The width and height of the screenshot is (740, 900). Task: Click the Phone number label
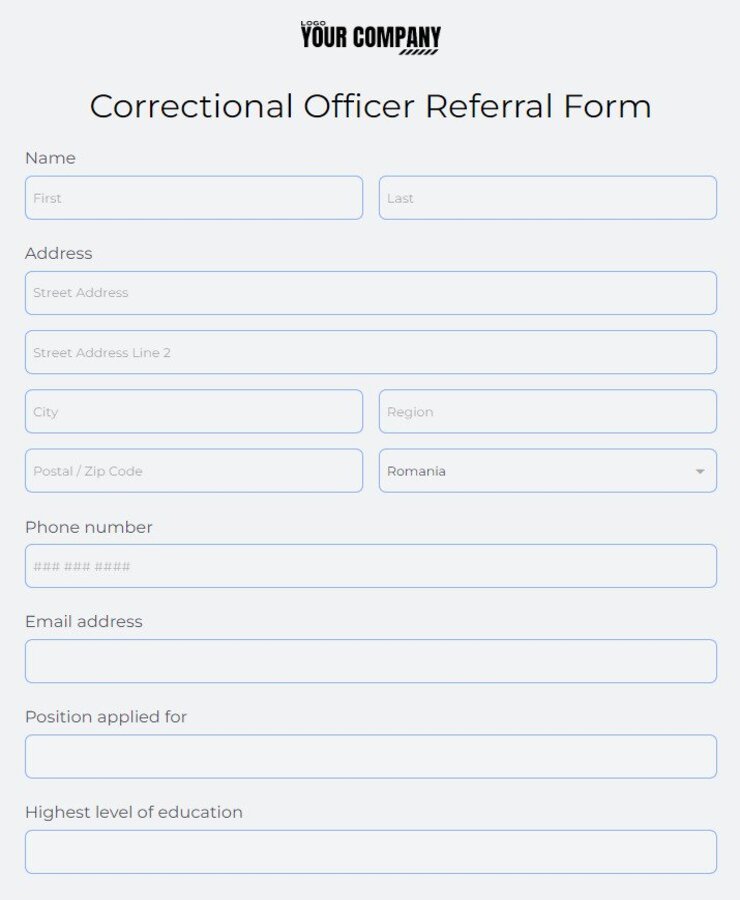(x=88, y=527)
